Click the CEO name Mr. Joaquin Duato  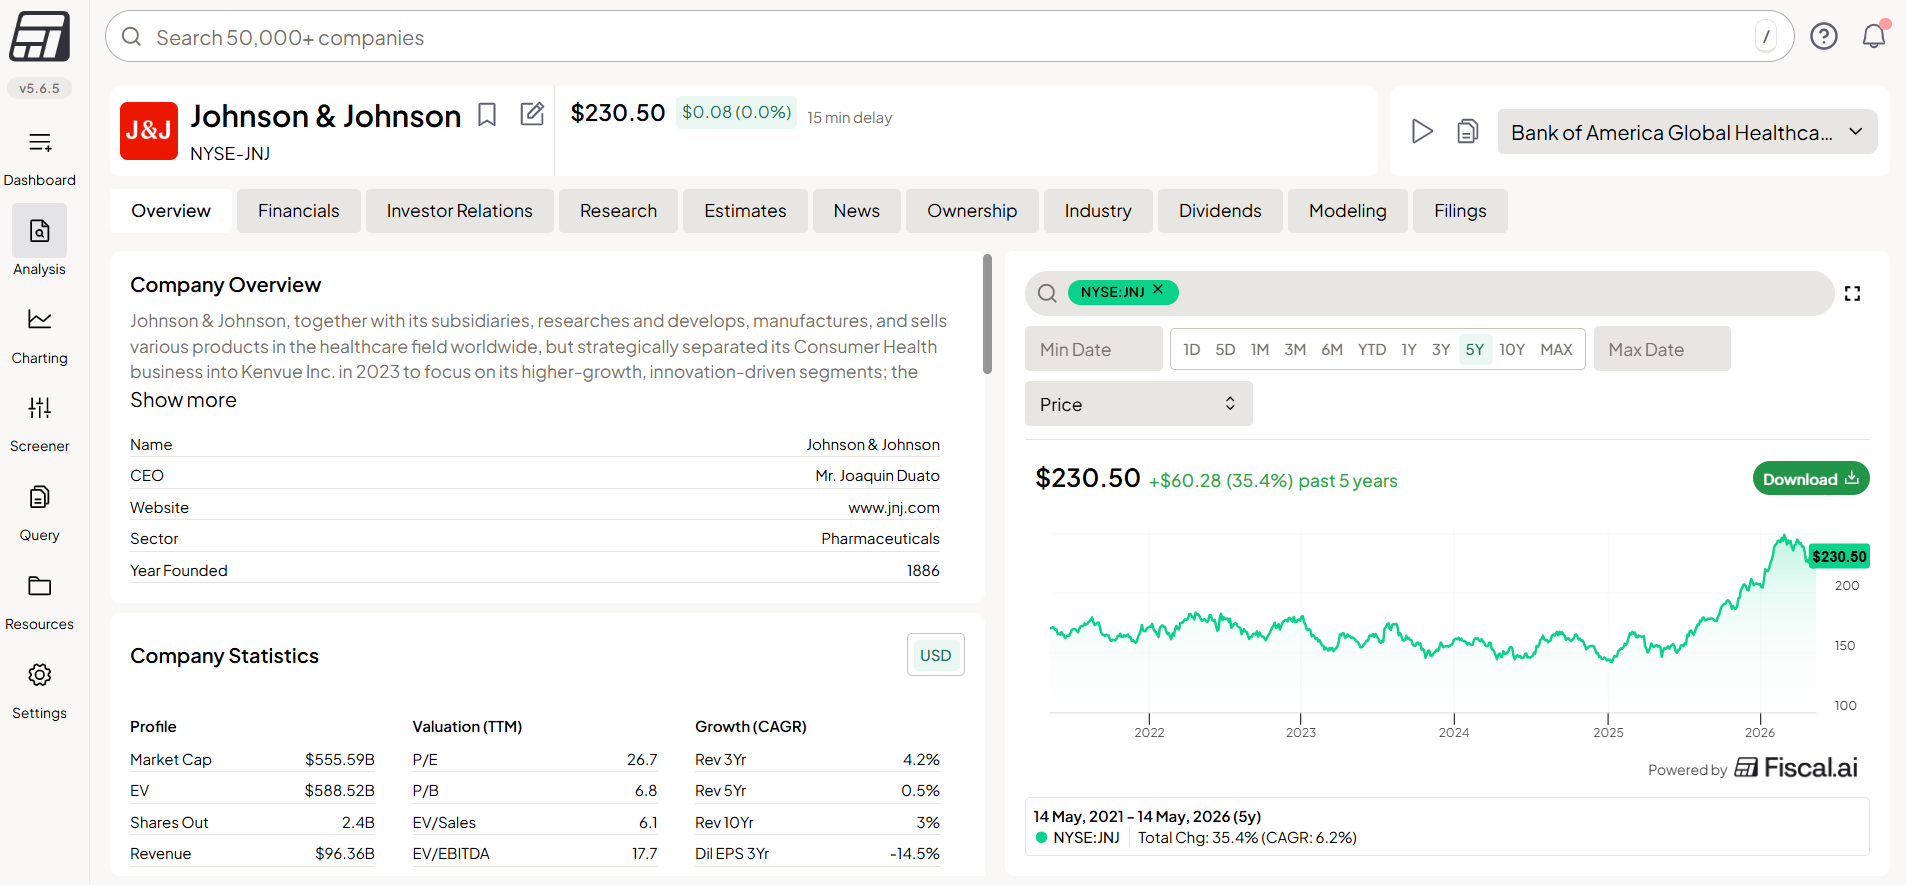(x=877, y=476)
